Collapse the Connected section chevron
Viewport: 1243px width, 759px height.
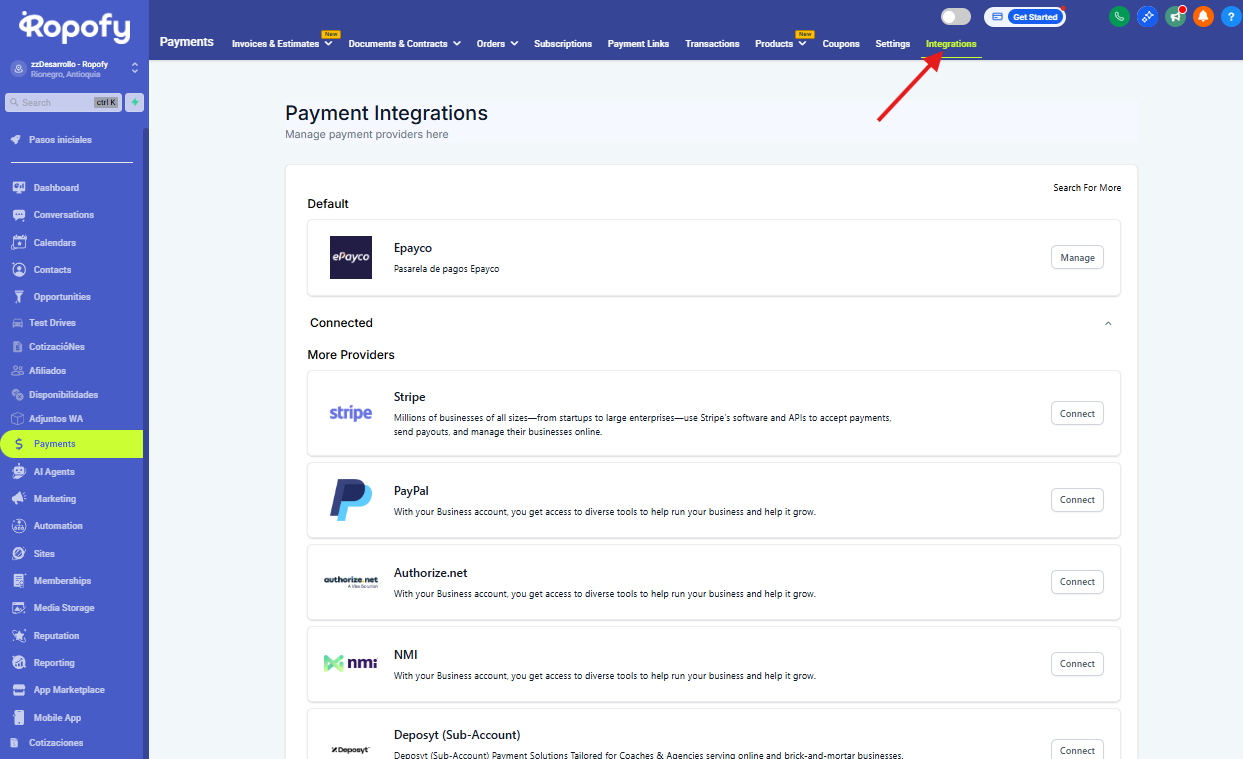point(1107,323)
